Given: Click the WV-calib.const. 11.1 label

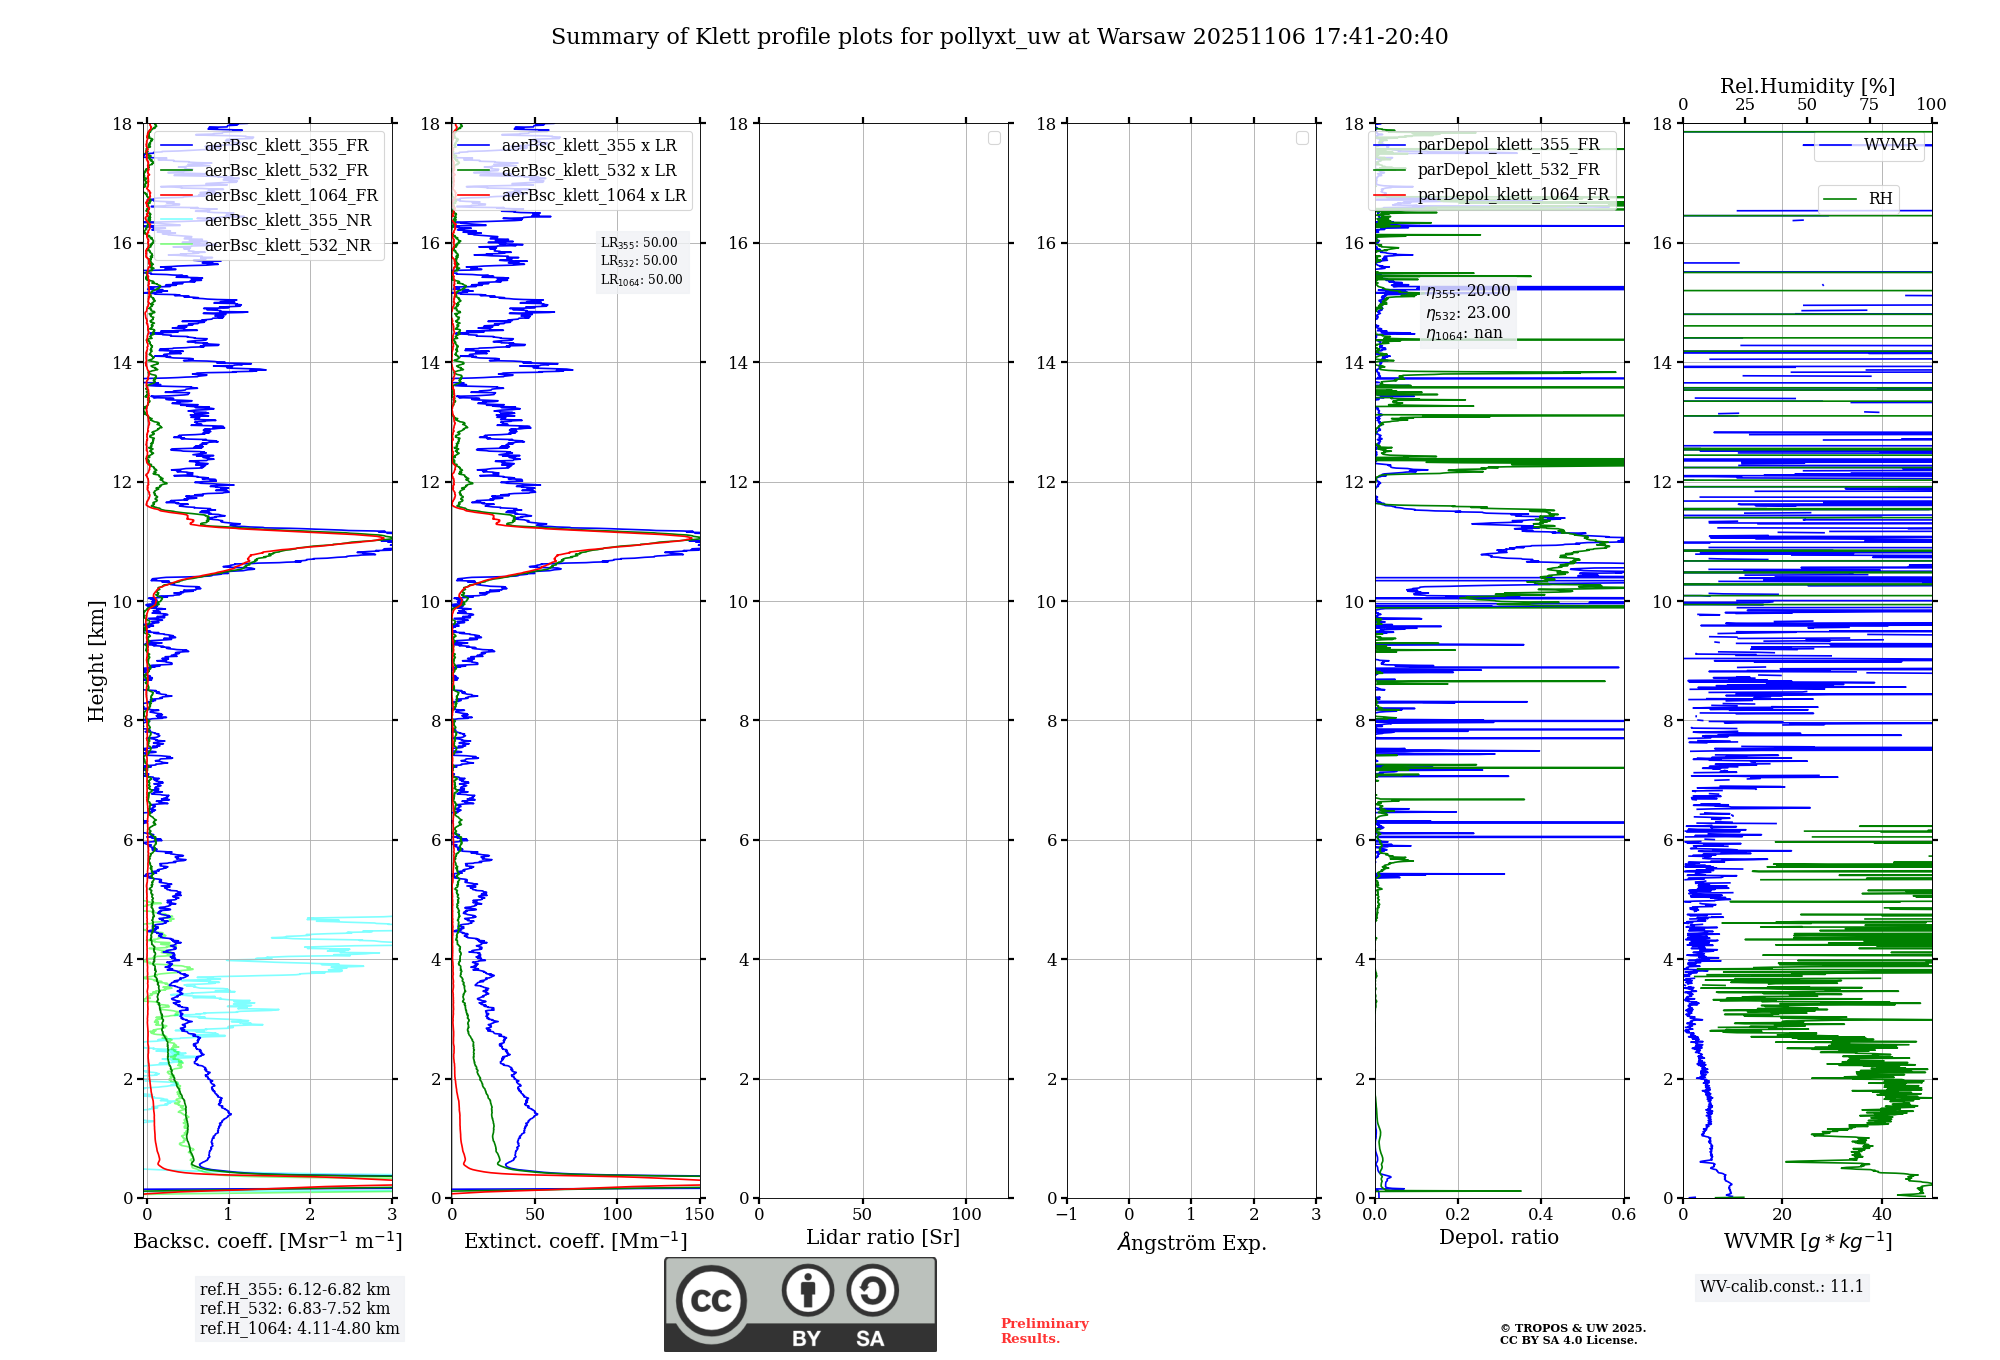Looking at the screenshot, I should [x=1781, y=1286].
